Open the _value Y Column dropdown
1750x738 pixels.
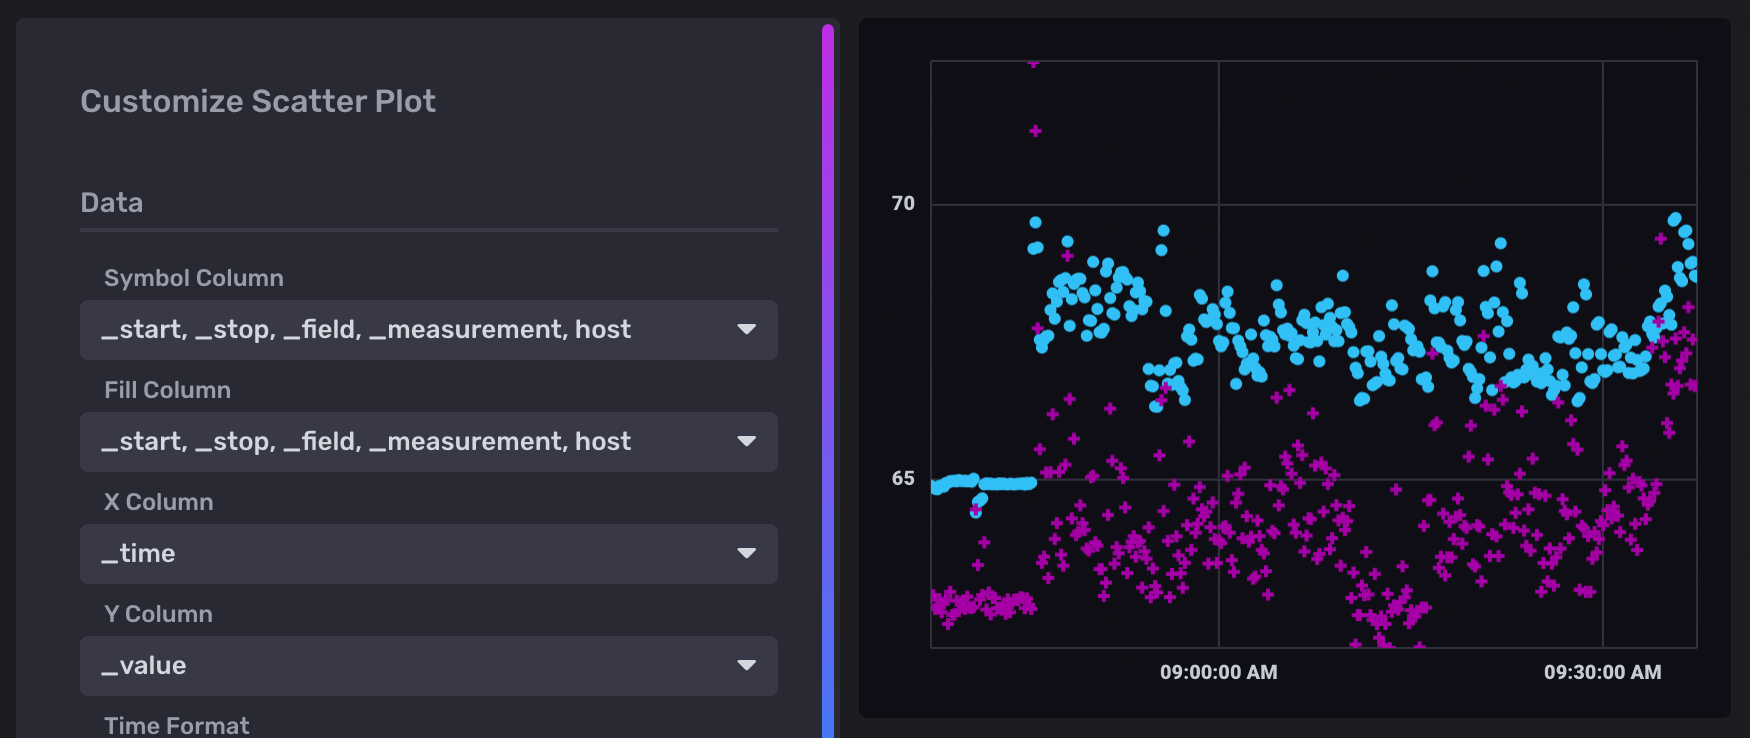click(400, 666)
